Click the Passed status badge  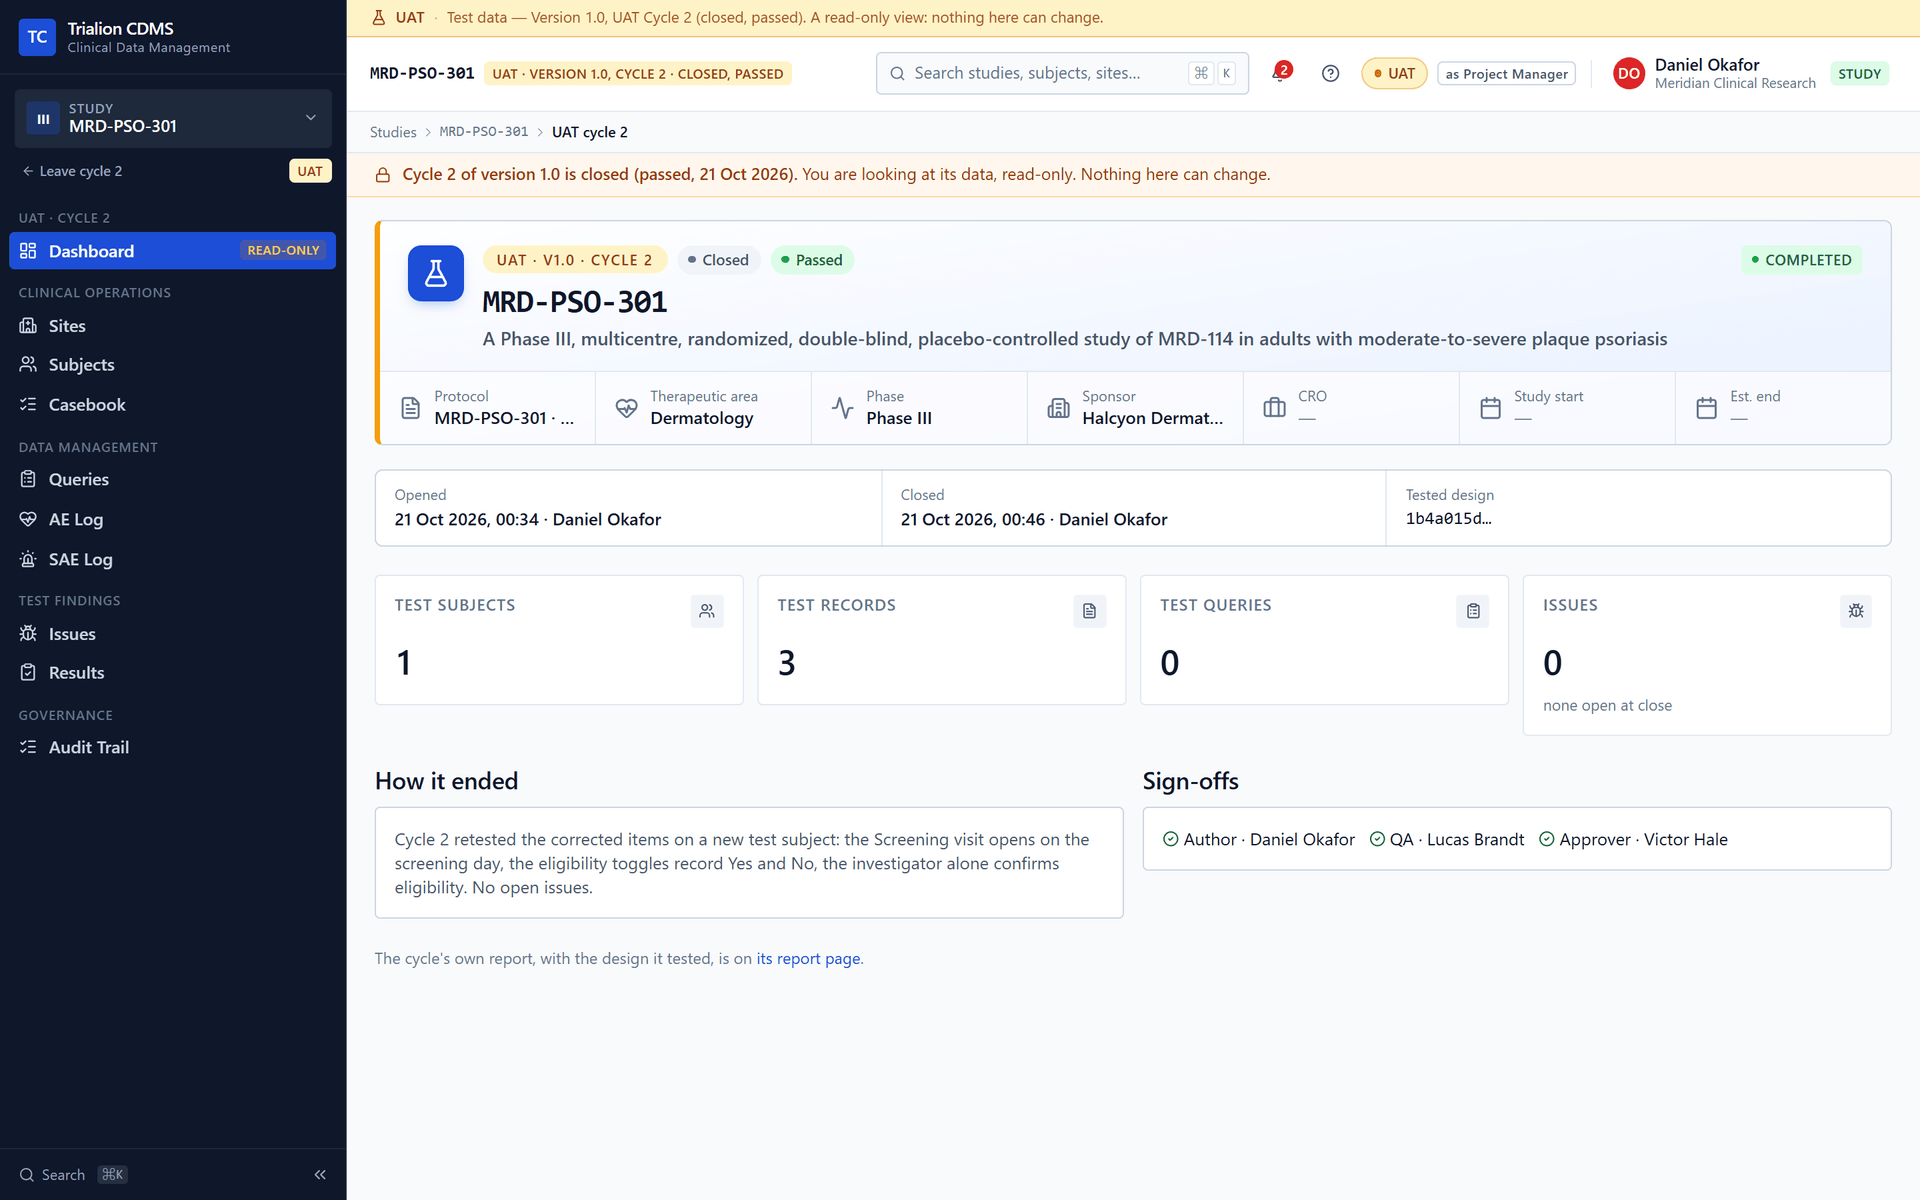(812, 260)
